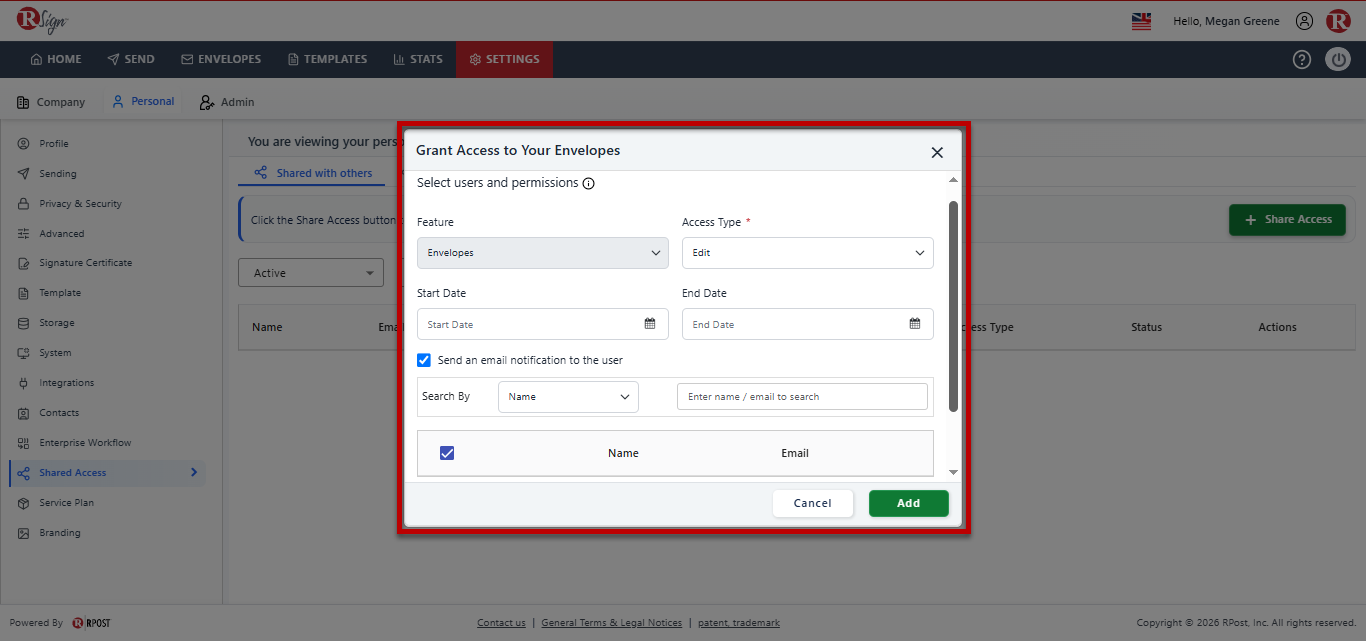
Task: Open the Start Date calendar icon
Action: [x=650, y=324]
